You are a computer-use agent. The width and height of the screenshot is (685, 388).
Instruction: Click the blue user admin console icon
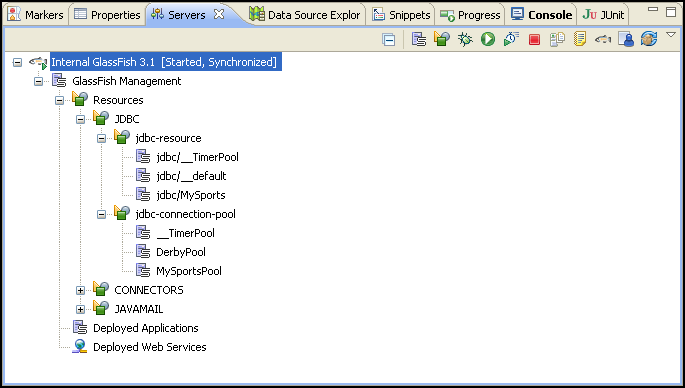[626, 39]
